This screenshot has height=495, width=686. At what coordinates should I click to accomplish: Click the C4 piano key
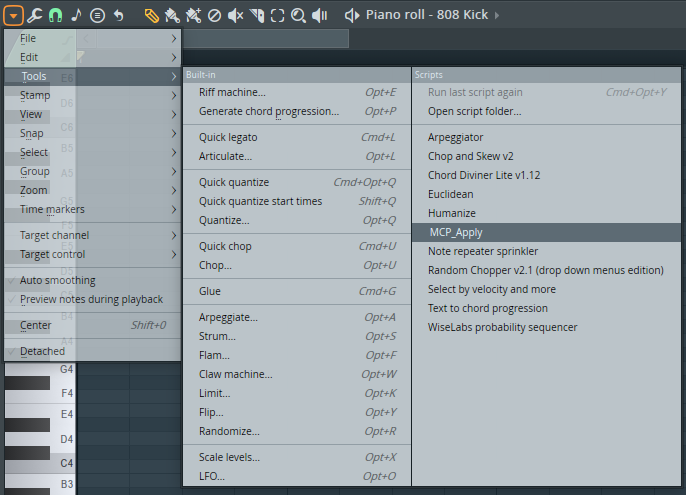[61, 465]
